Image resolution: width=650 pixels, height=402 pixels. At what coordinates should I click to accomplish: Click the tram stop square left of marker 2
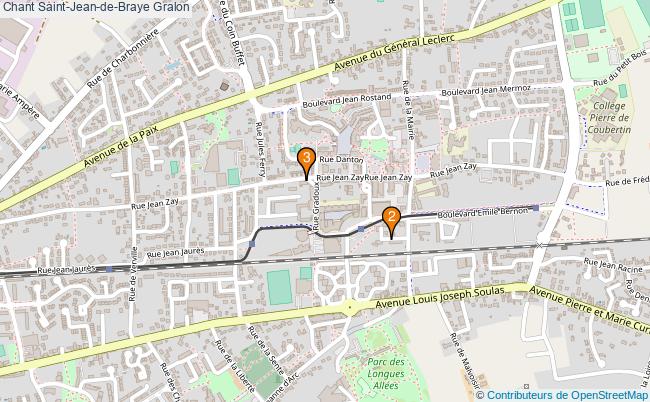click(361, 229)
